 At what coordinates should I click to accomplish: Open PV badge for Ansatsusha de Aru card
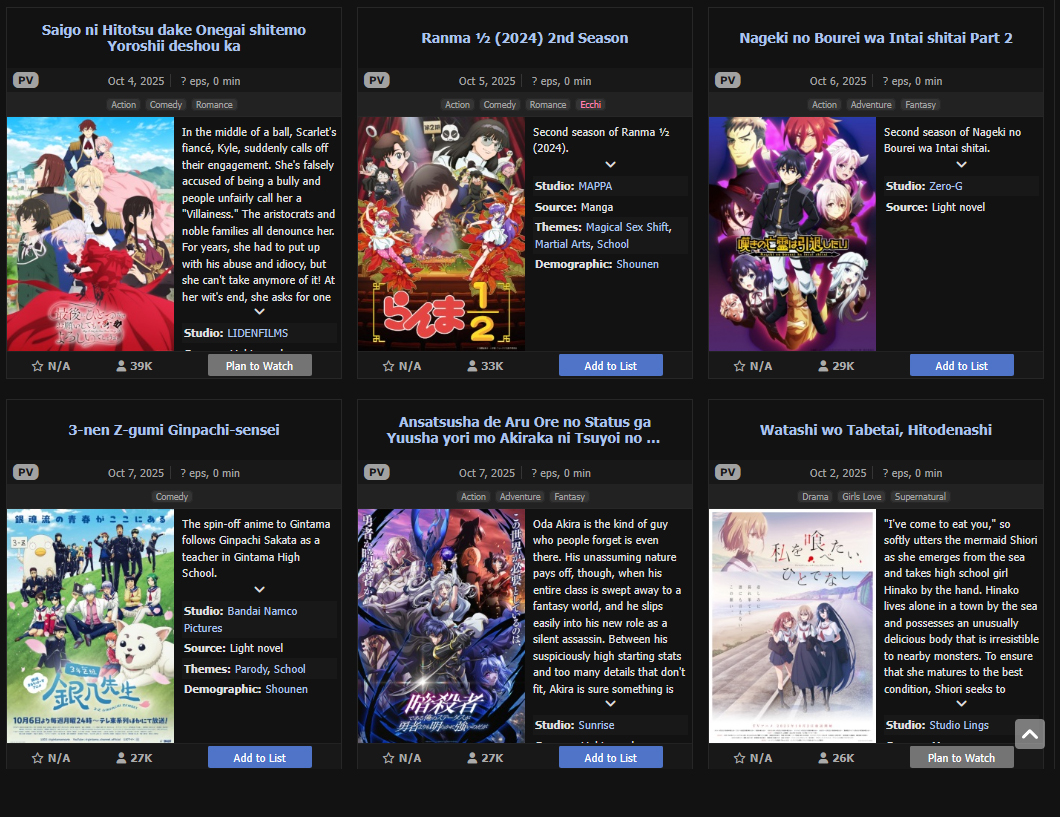click(377, 472)
